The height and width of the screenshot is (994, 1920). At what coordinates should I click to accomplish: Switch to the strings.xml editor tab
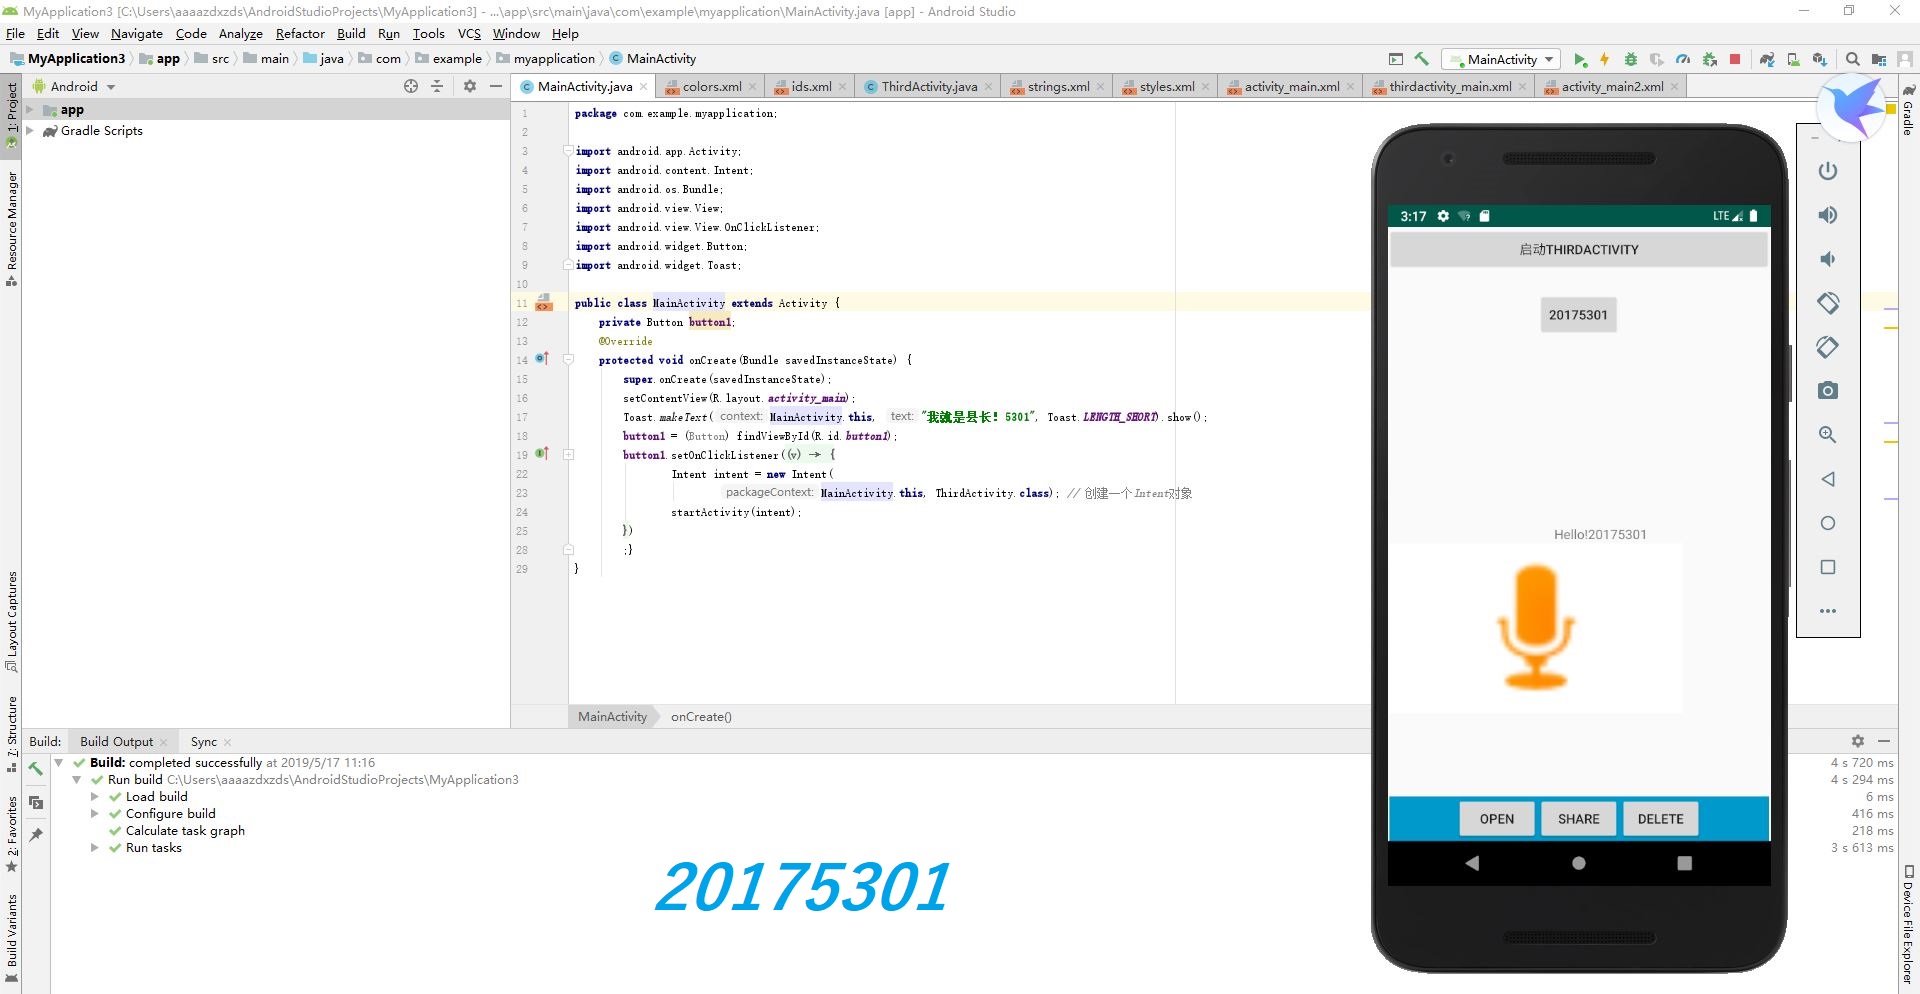[1057, 87]
